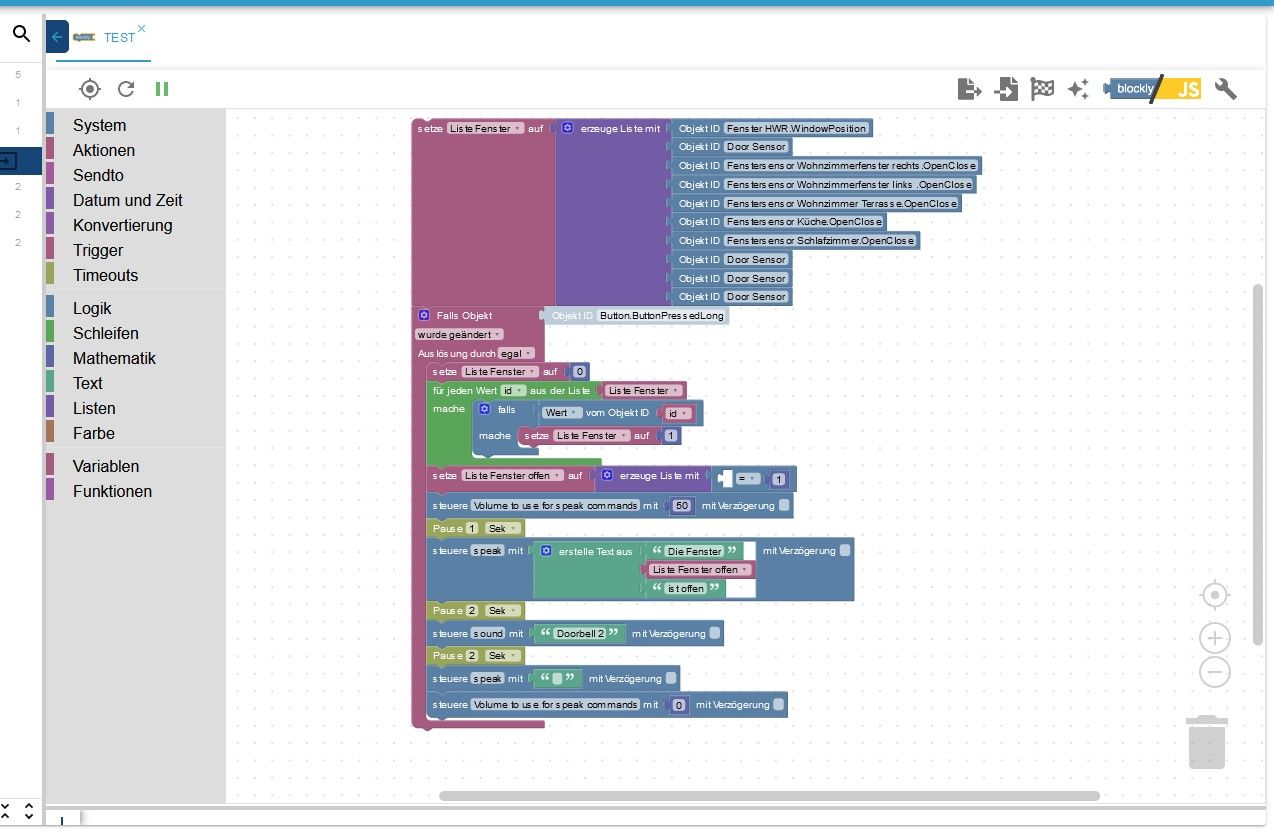Edit the 'Die Fenster' text field
The image size is (1274, 833).
coord(694,551)
